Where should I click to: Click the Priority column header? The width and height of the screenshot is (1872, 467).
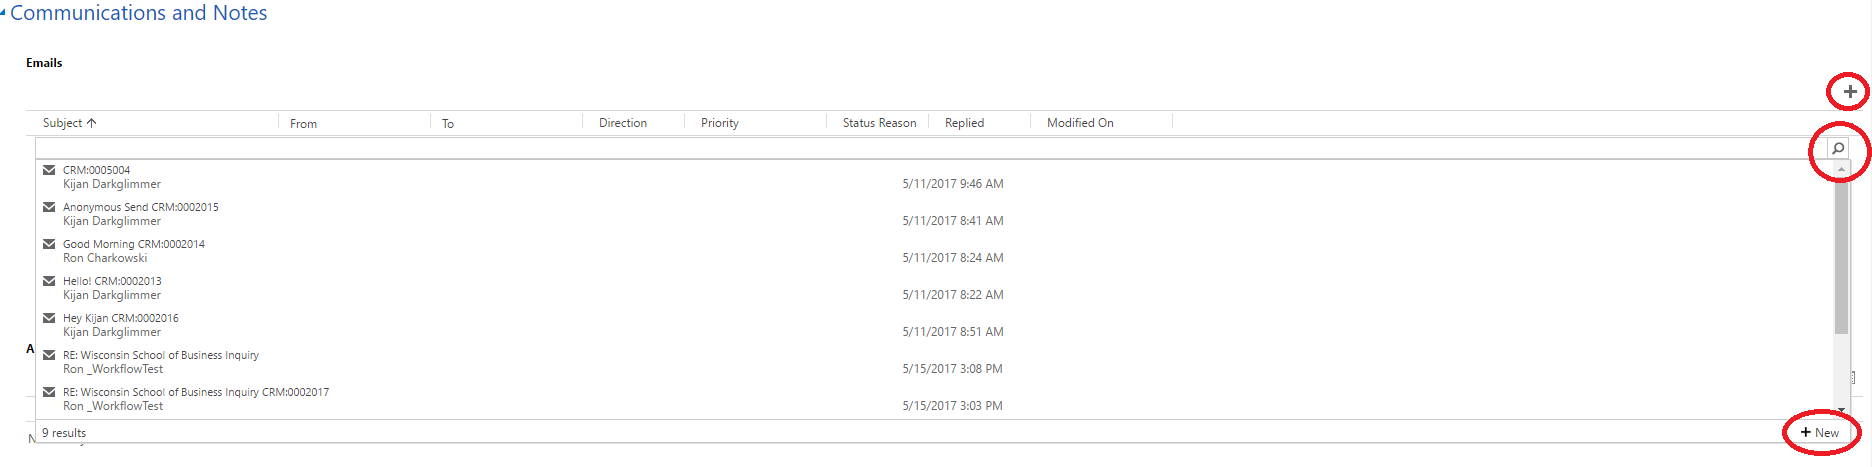719,123
